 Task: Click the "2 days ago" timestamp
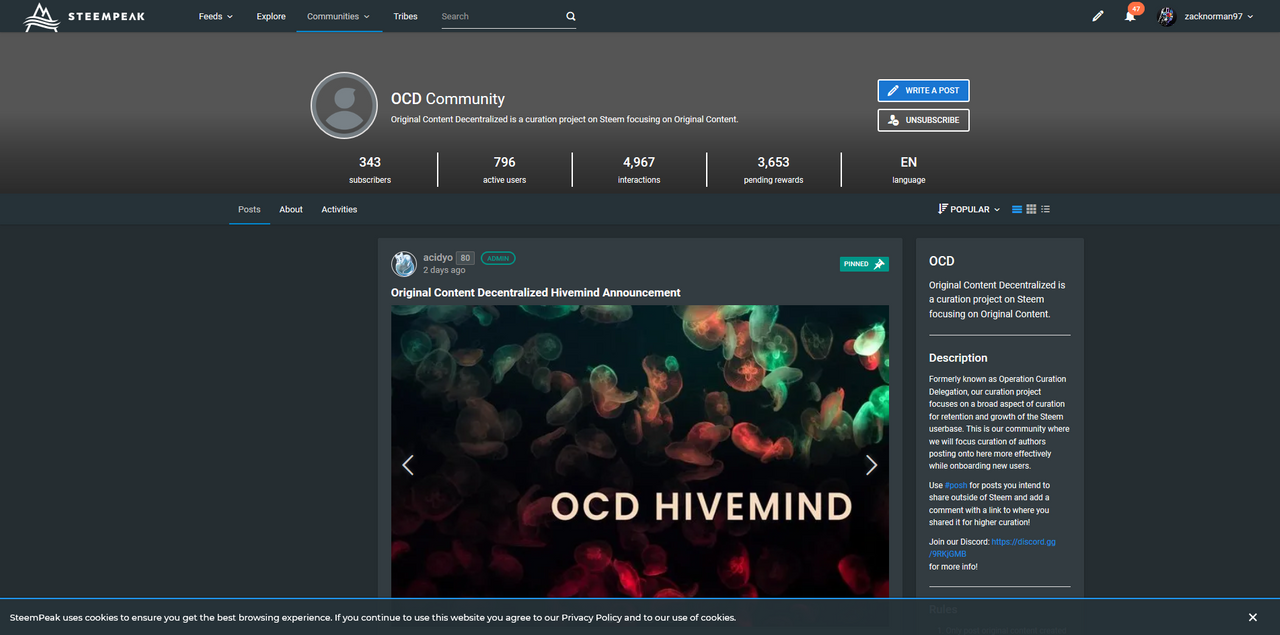[444, 270]
